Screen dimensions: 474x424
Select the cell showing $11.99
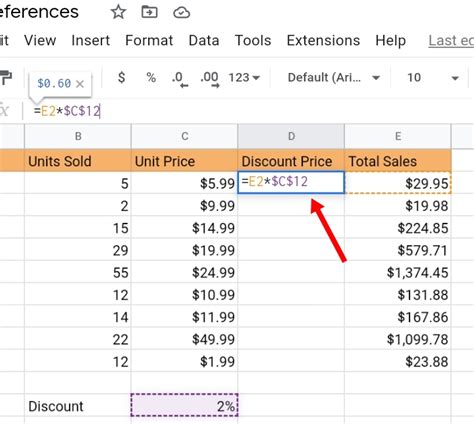tap(185, 317)
